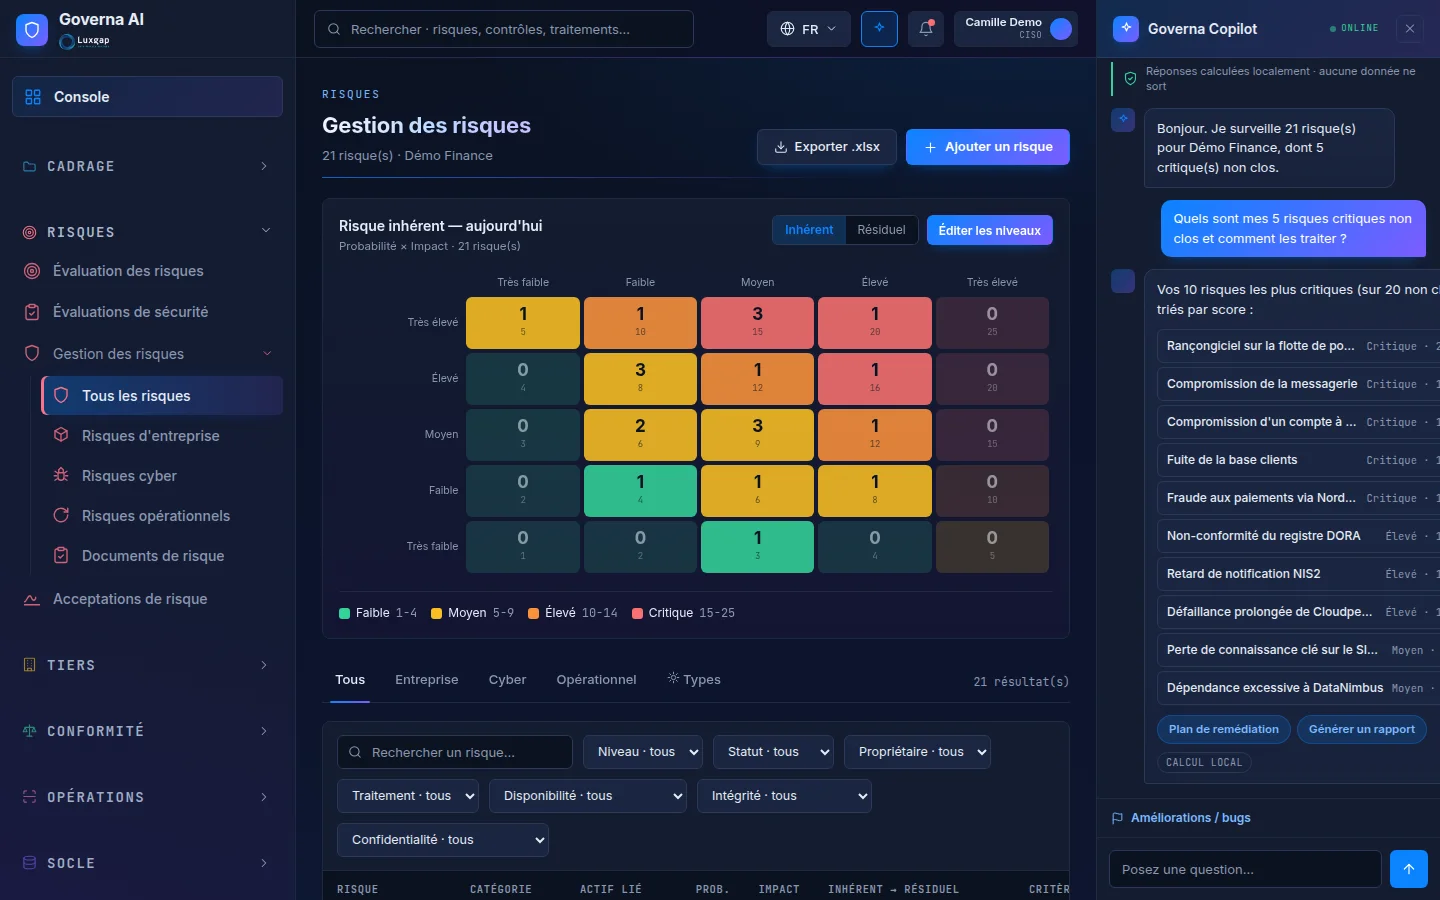Open notifications bell
This screenshot has height=900, width=1440.
click(x=926, y=29)
